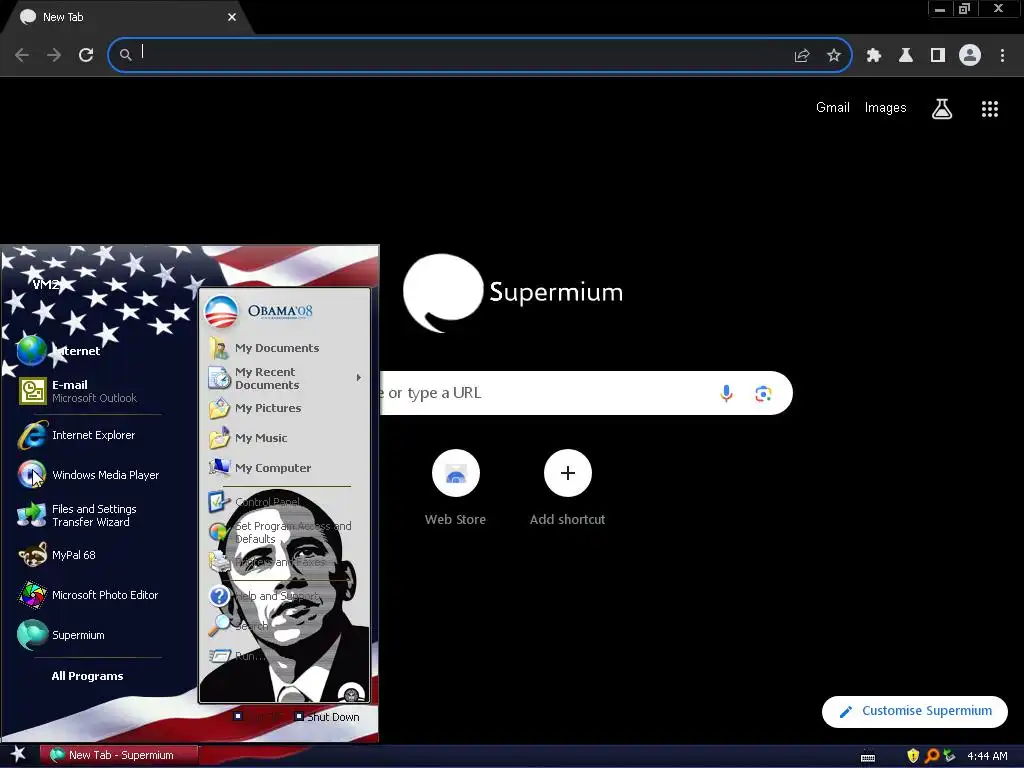Viewport: 1024px width, 768px height.
Task: Search by image with Lens icon
Action: (763, 393)
